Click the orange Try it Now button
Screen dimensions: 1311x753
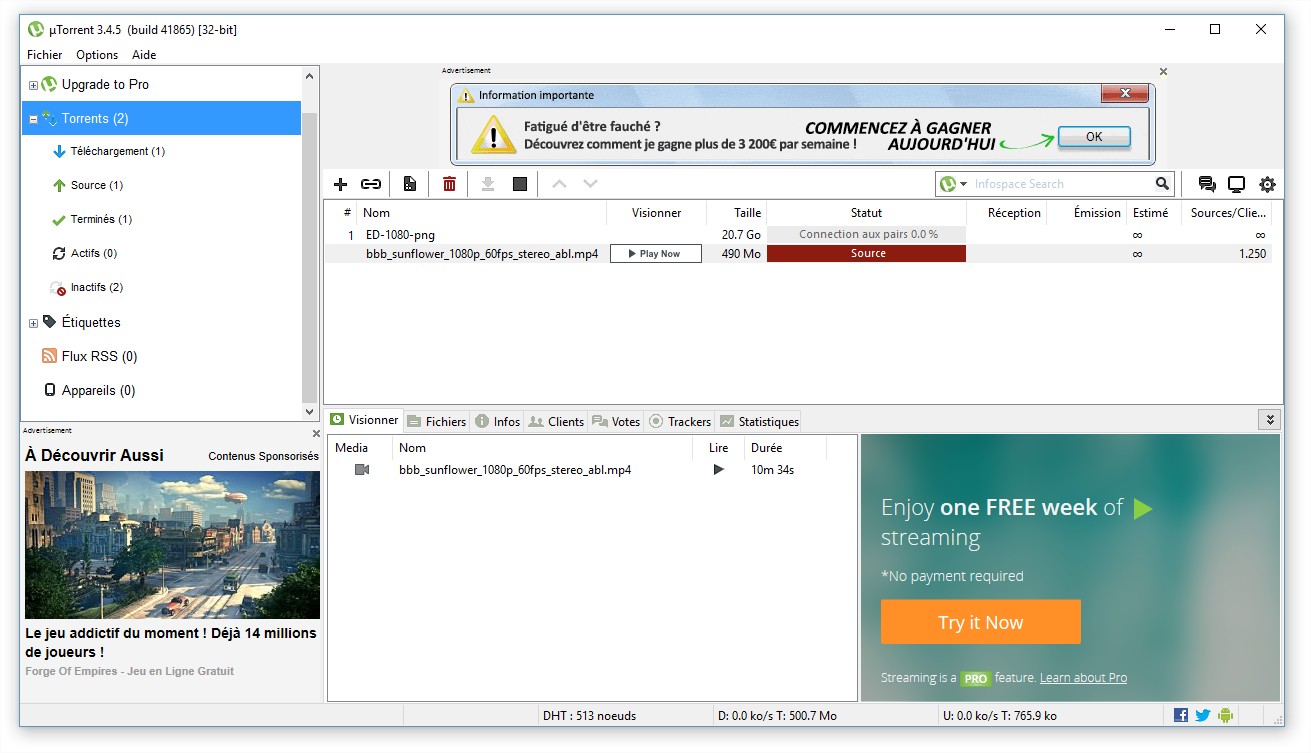click(x=981, y=622)
